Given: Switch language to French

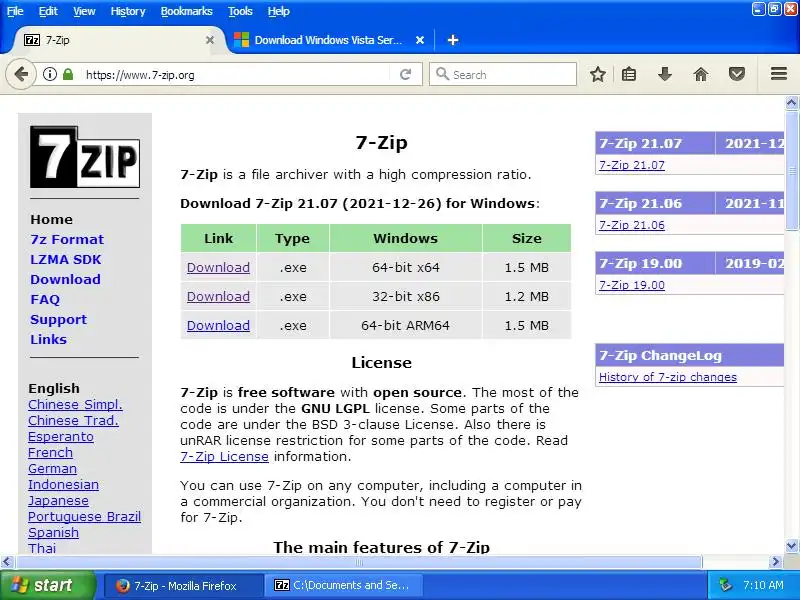Looking at the screenshot, I should pos(51,453).
